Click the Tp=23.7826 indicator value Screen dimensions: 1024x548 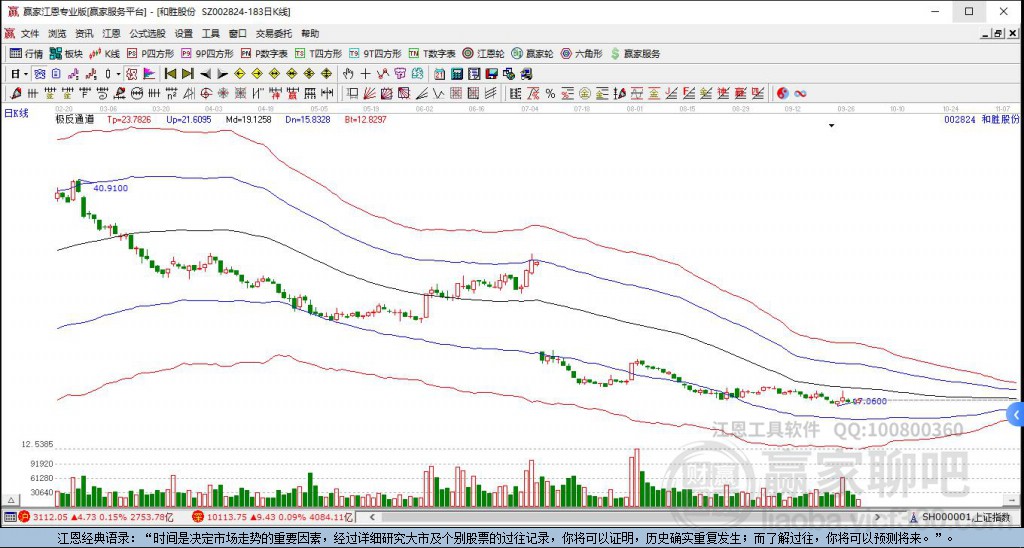(129, 120)
